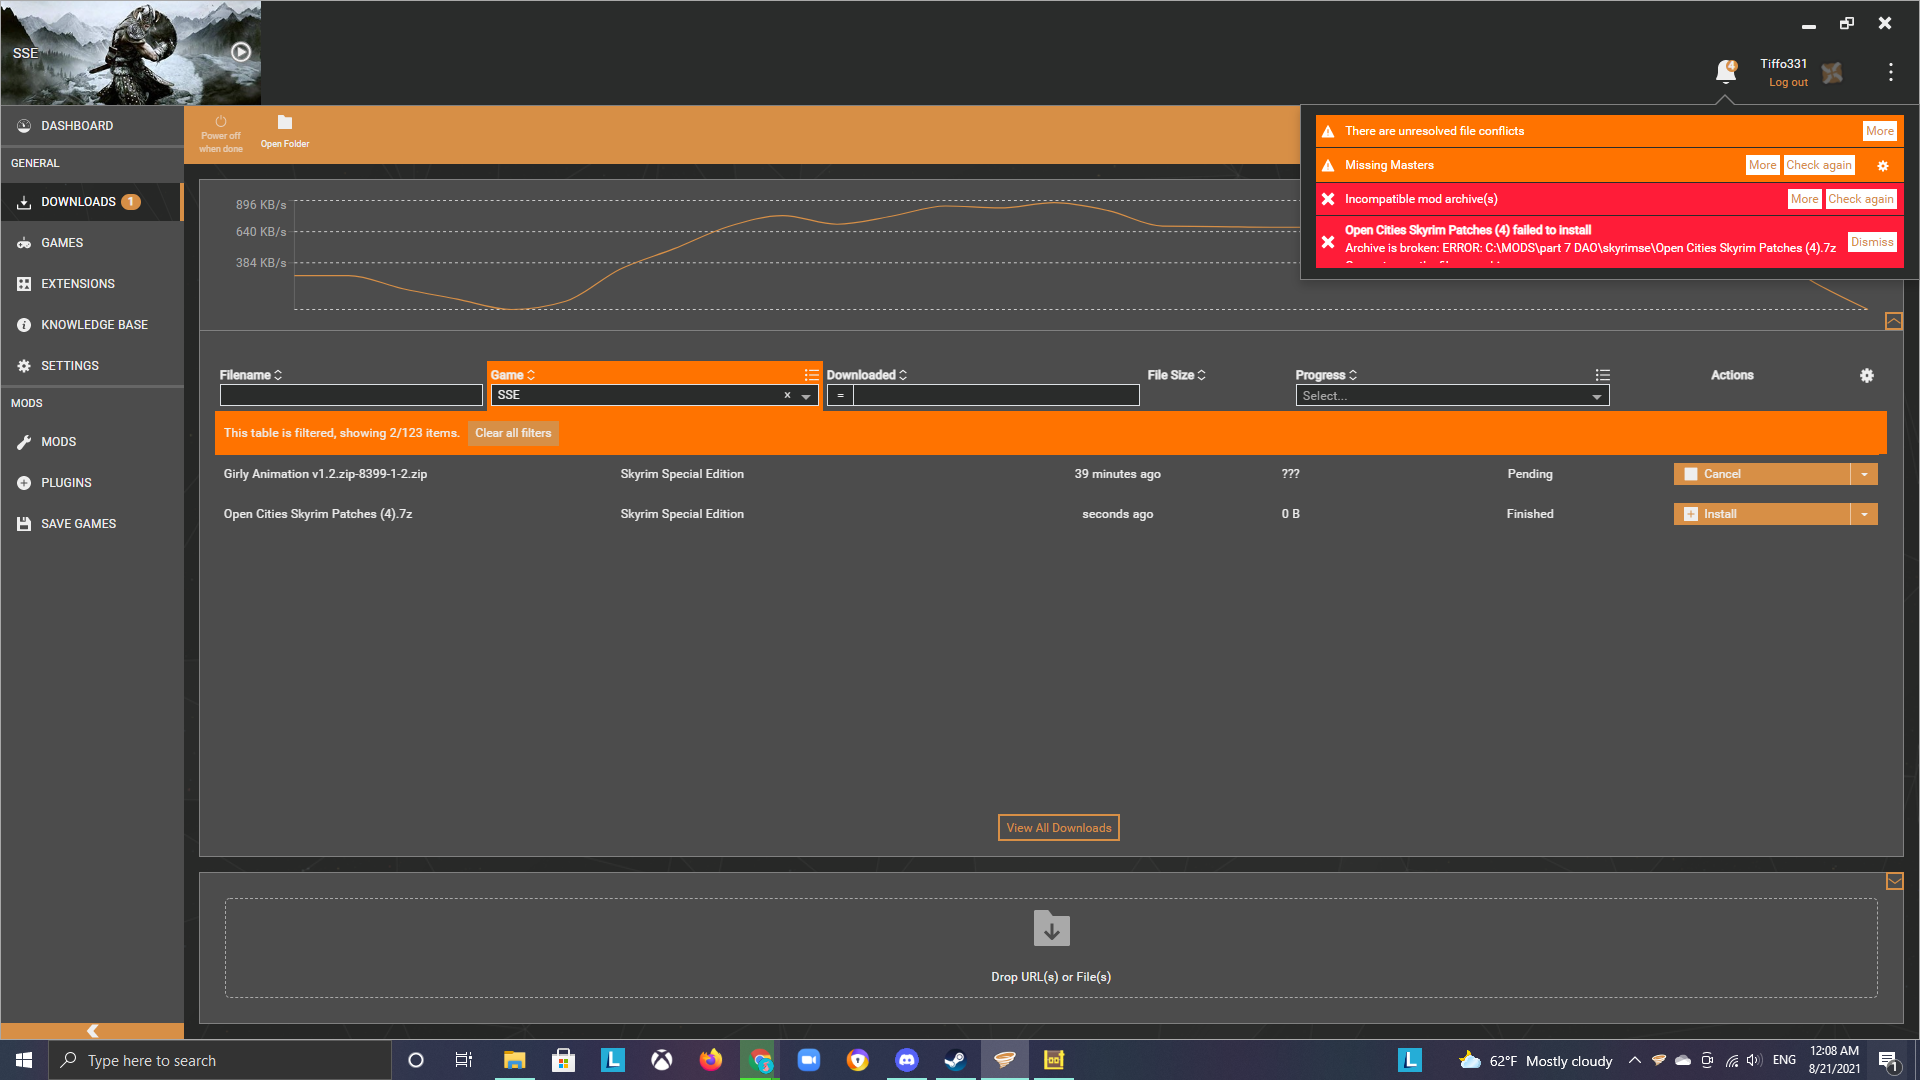Open the Progress Select dropdown
1920x1080 pixels.
[1452, 396]
